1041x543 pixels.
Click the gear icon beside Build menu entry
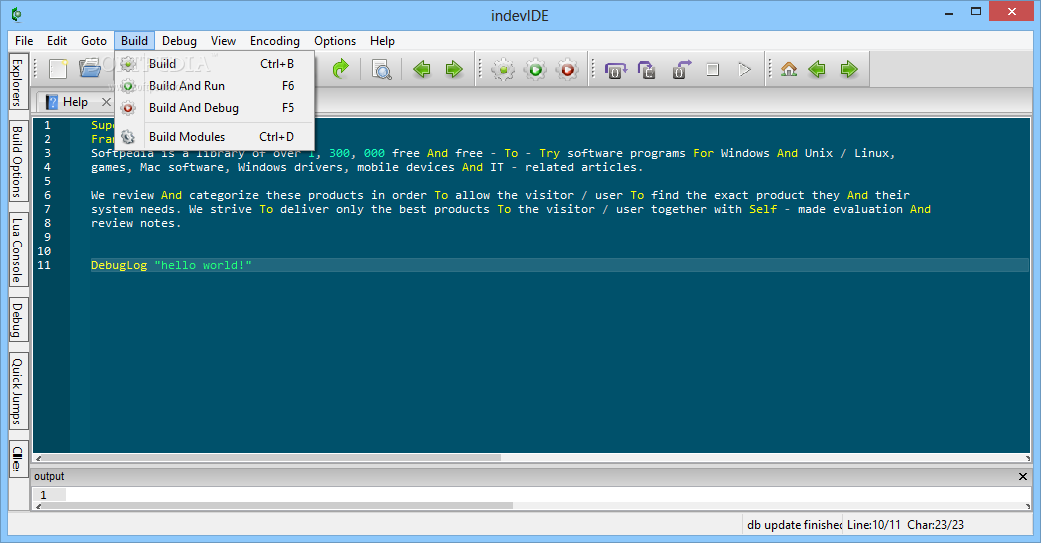point(128,64)
